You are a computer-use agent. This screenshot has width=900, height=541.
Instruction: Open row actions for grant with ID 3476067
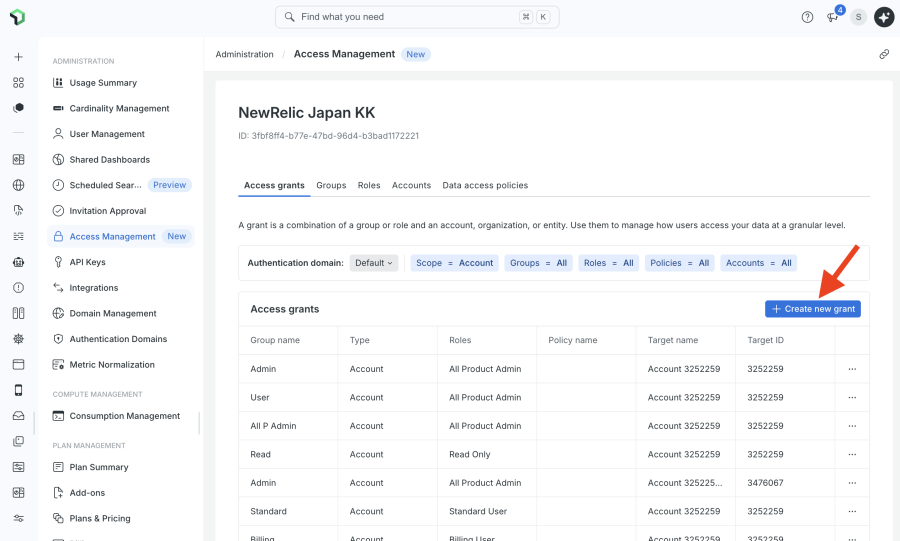[x=852, y=482]
